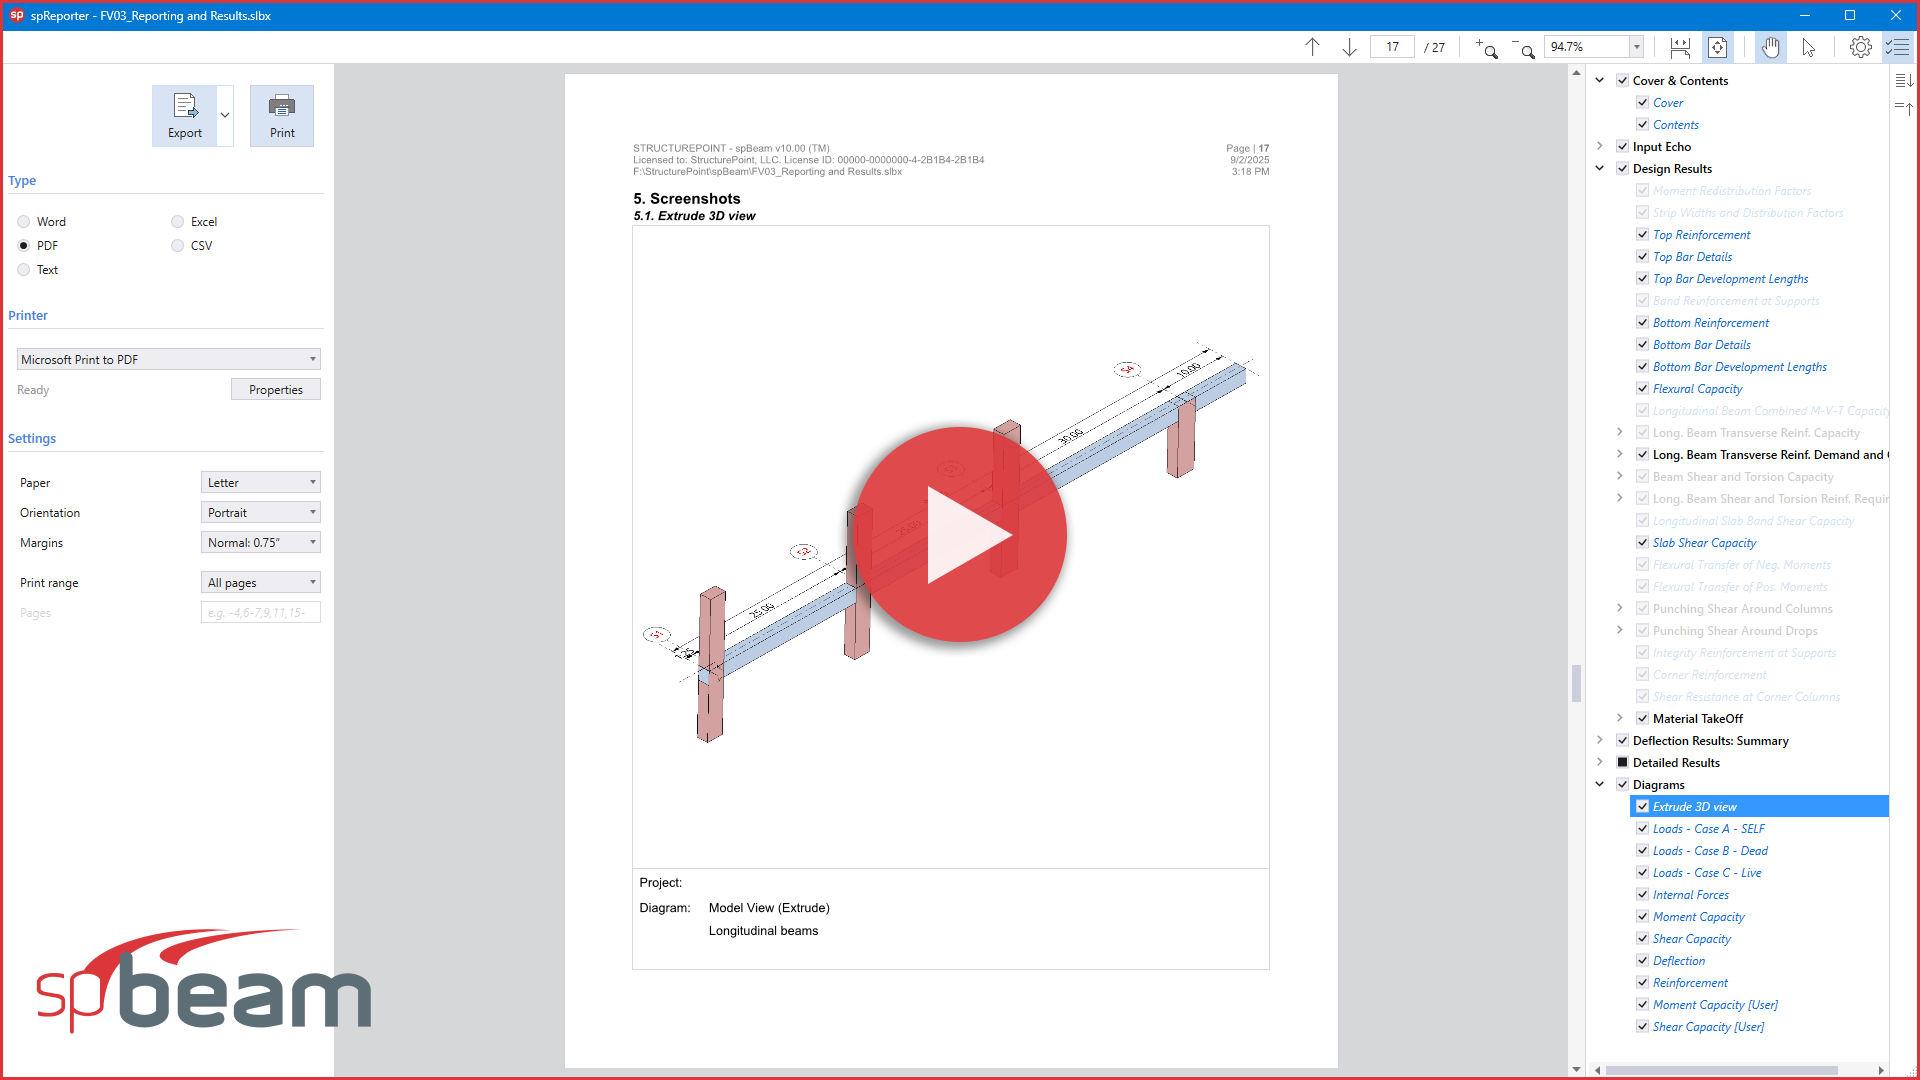
Task: Activate the select pointer tool
Action: (1808, 47)
